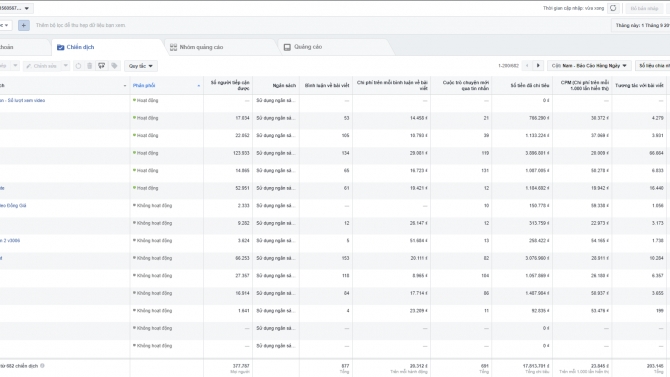Open the account number dropdown
670x377 pixels.
(15, 8)
